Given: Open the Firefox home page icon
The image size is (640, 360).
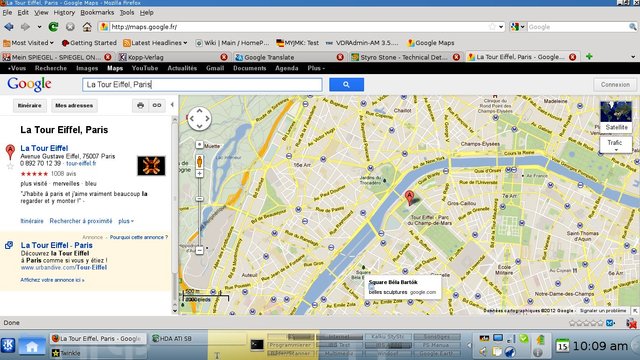Looking at the screenshot, I should 87,27.
